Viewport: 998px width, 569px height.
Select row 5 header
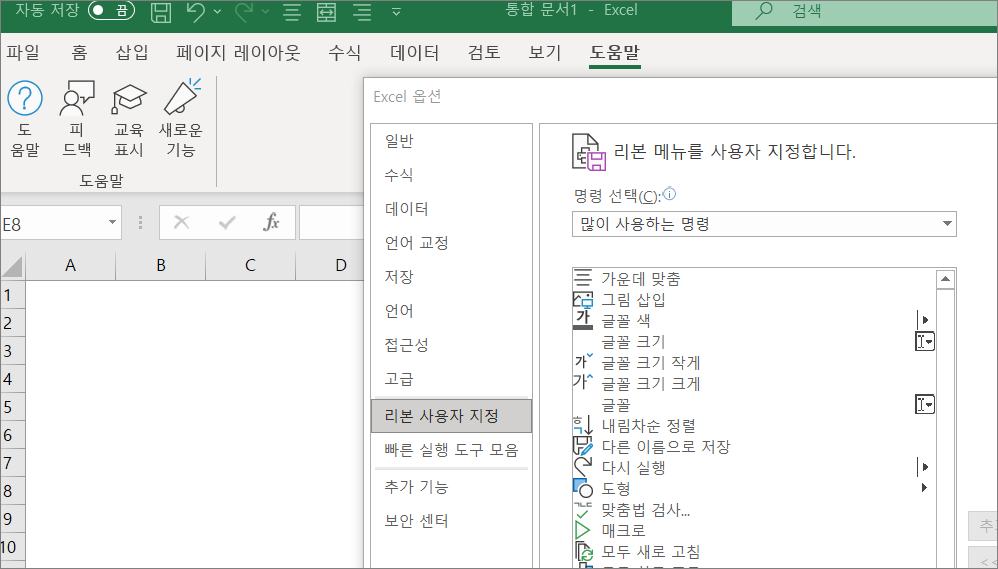pyautogui.click(x=12, y=407)
